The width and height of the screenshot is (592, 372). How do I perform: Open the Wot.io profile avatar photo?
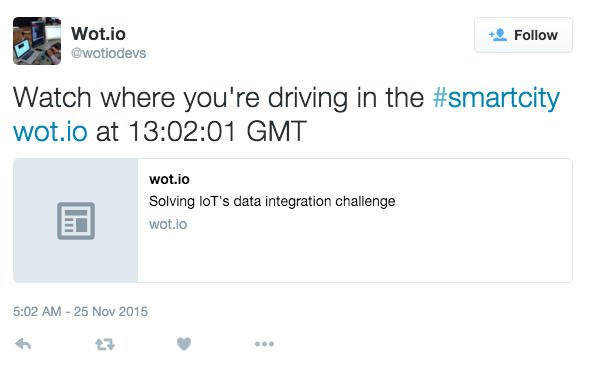coord(37,41)
